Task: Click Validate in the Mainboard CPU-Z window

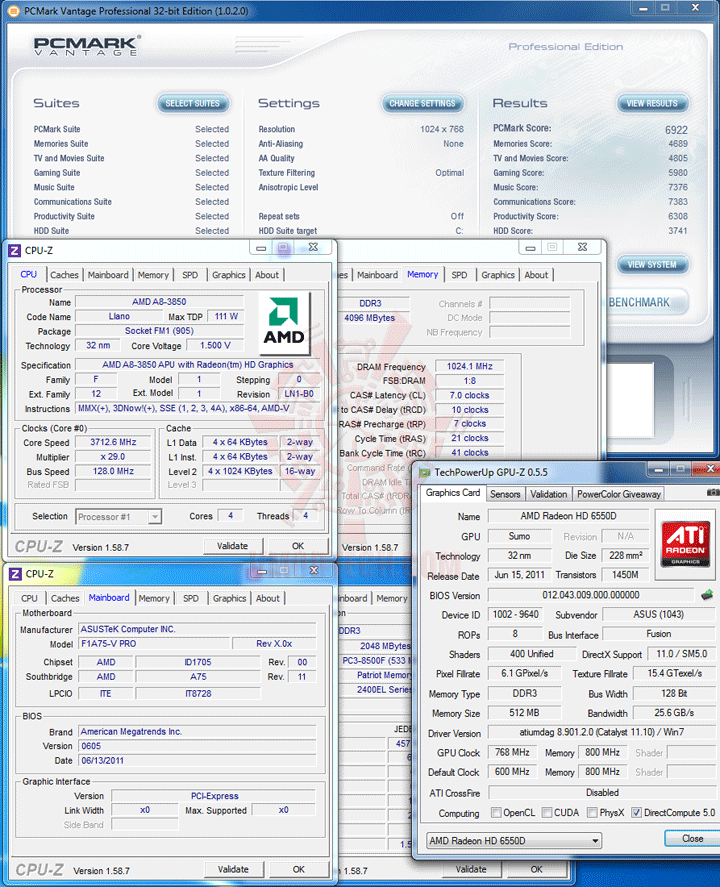Action: click(233, 869)
